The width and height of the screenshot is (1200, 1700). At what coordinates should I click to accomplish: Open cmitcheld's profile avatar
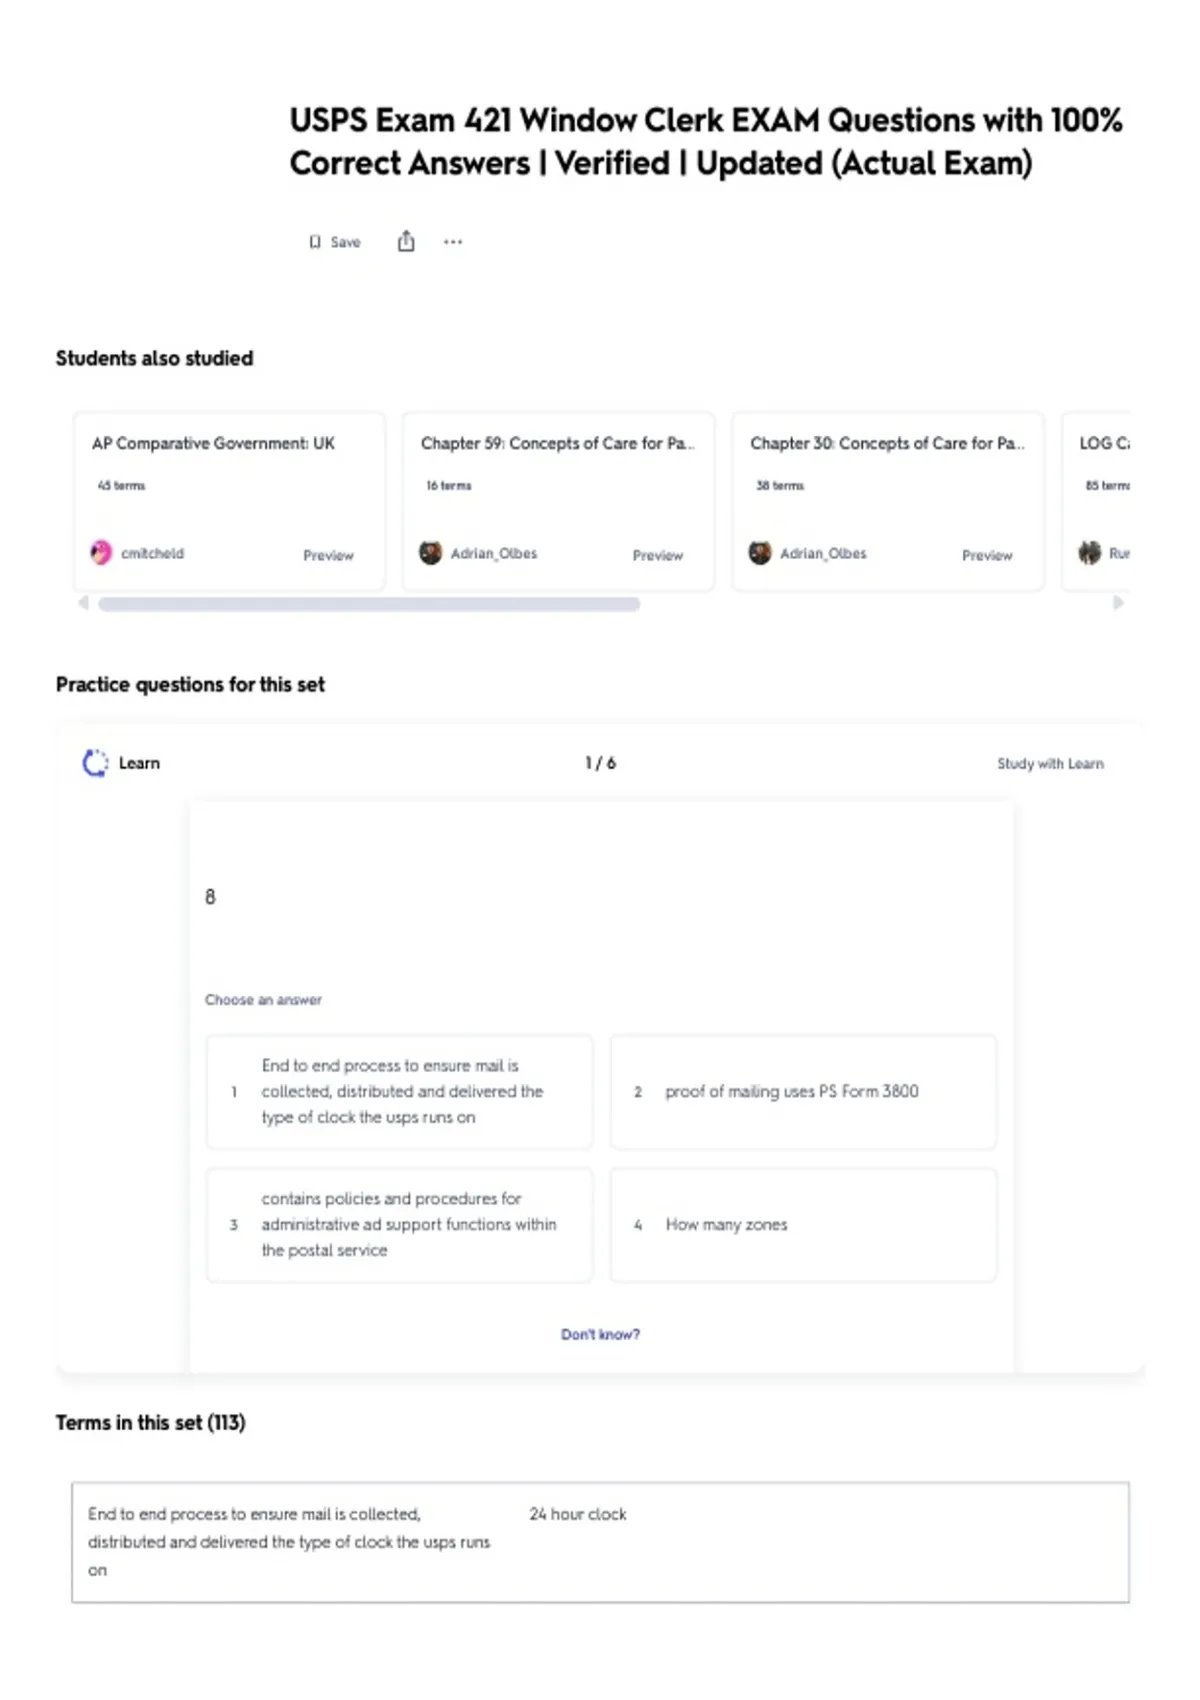tap(101, 552)
